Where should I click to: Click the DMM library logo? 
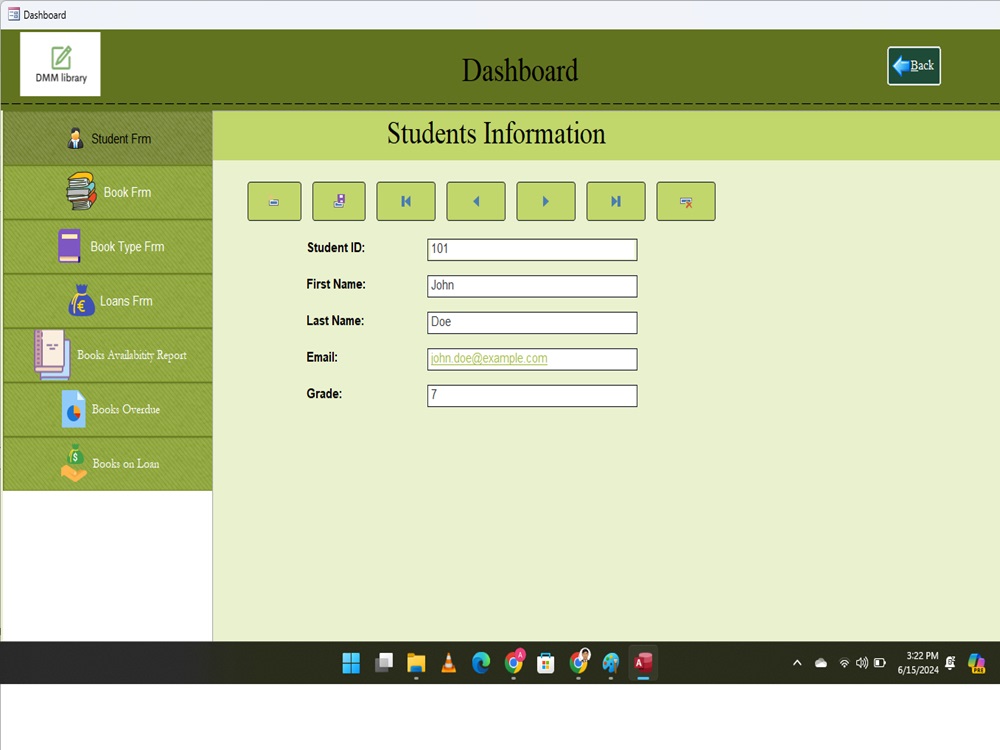pyautogui.click(x=61, y=64)
